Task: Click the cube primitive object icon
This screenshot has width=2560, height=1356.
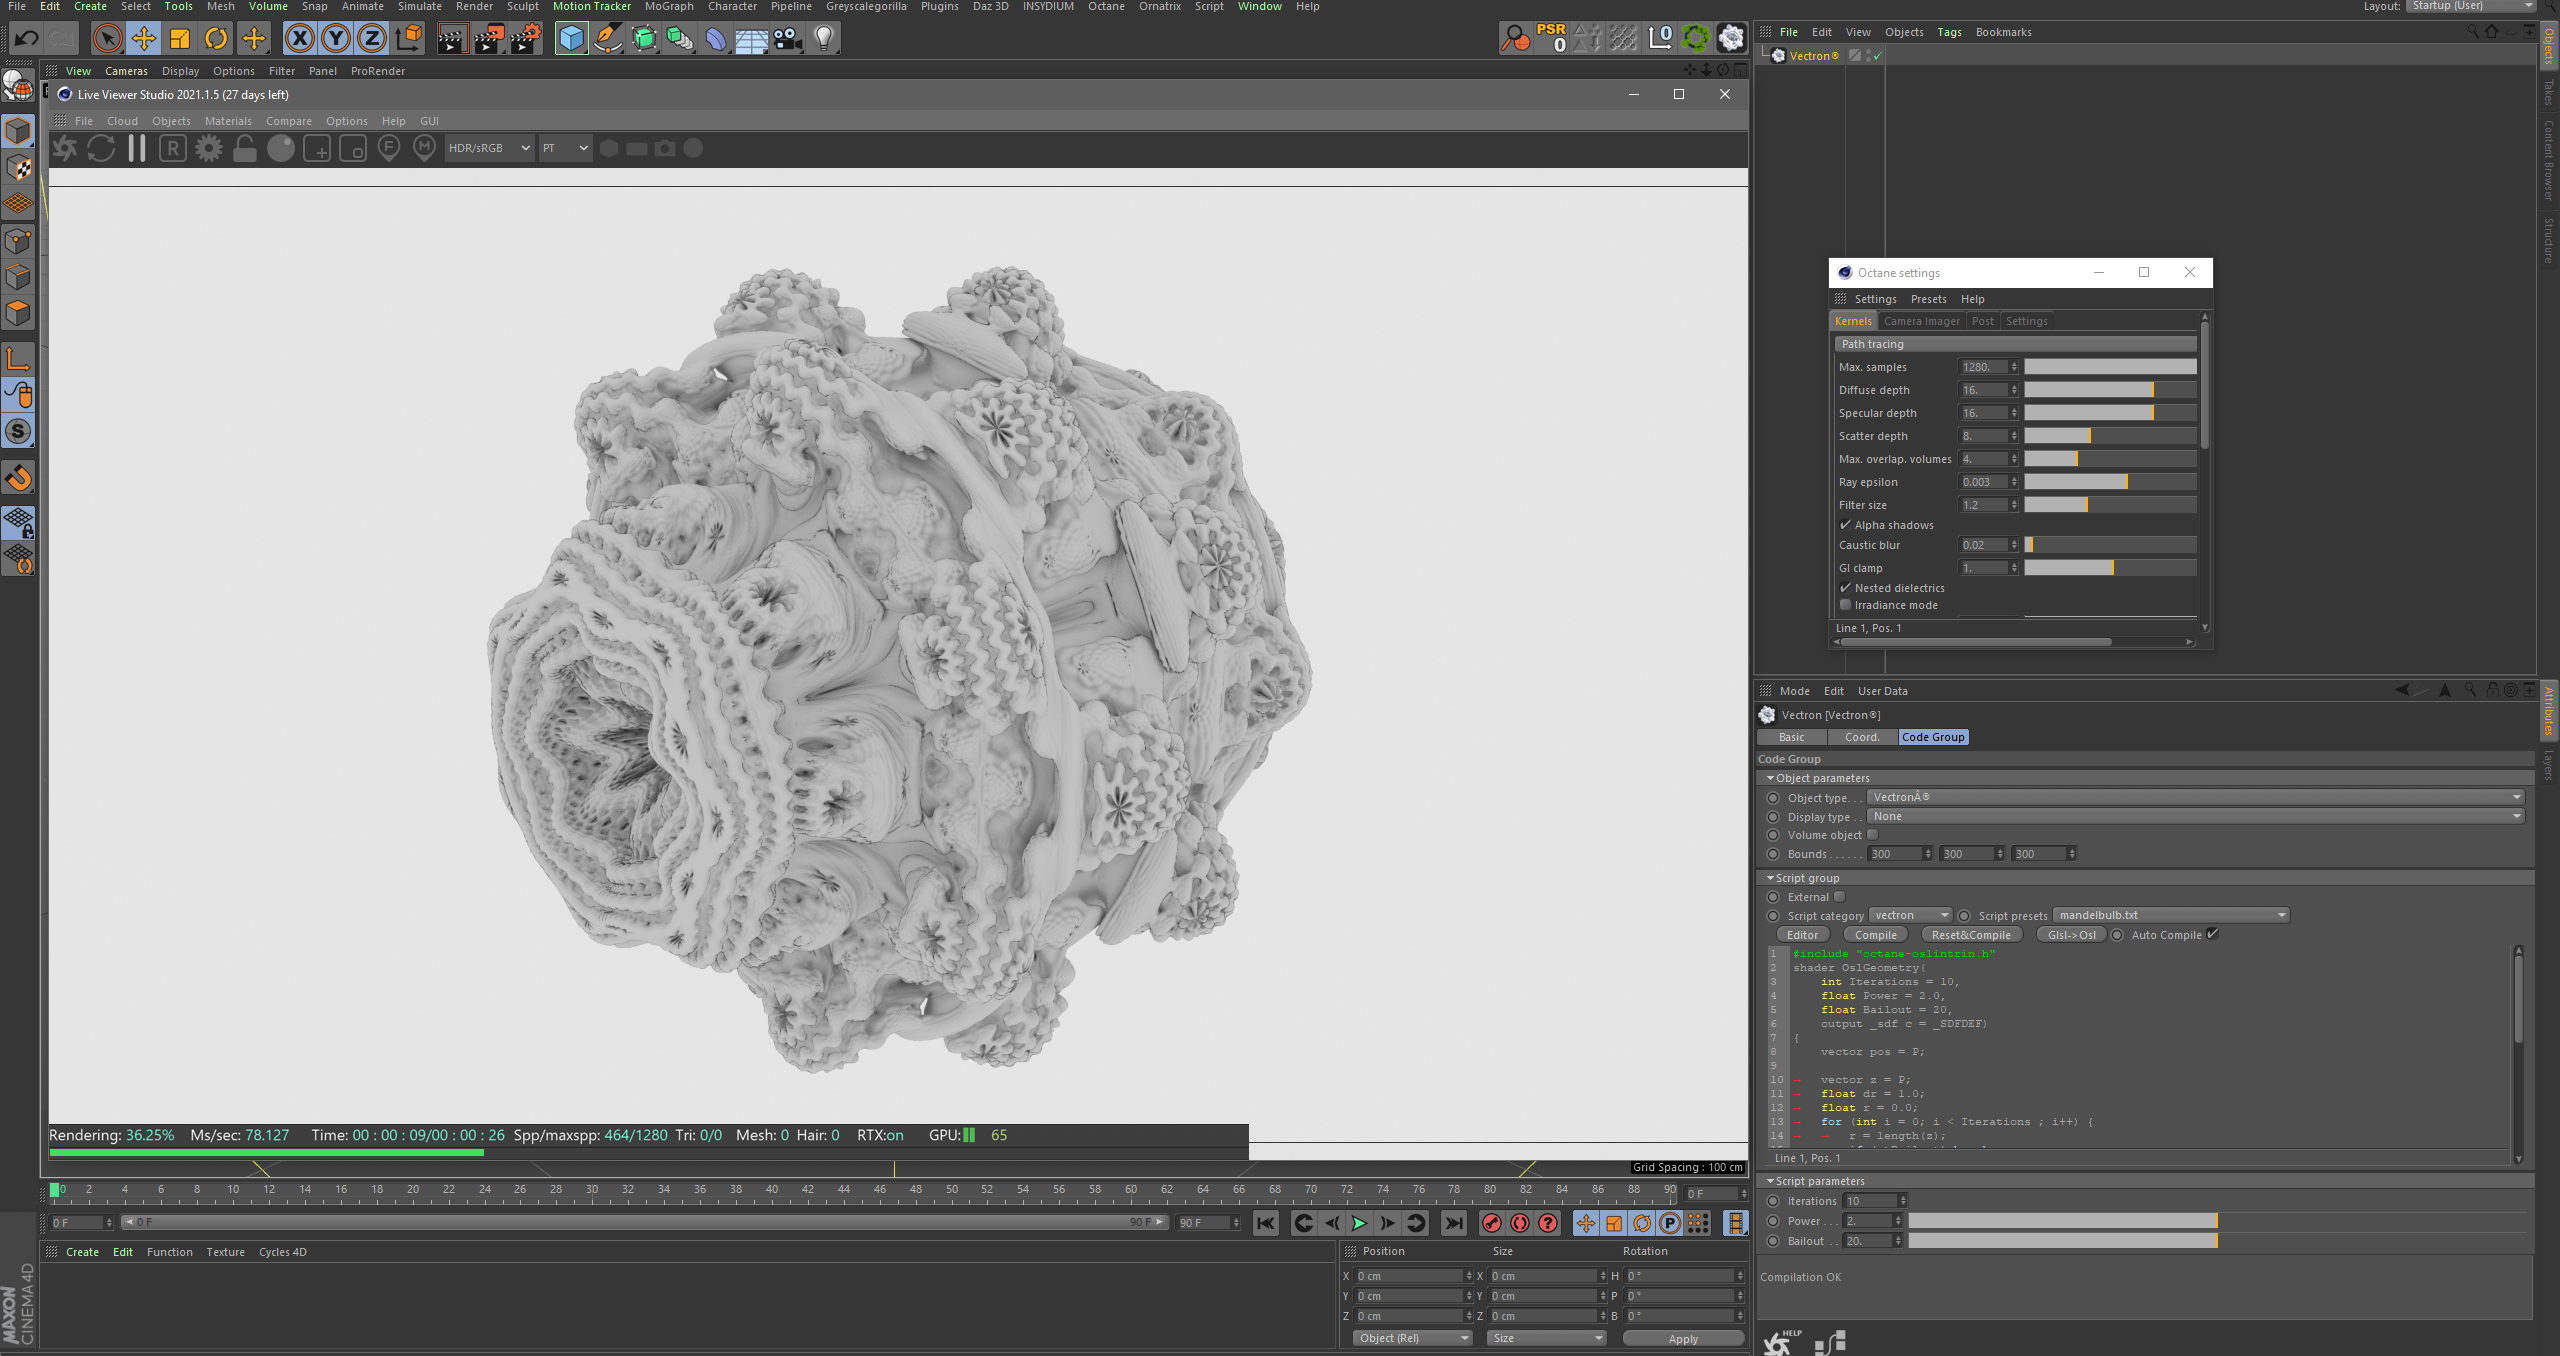Action: [572, 39]
